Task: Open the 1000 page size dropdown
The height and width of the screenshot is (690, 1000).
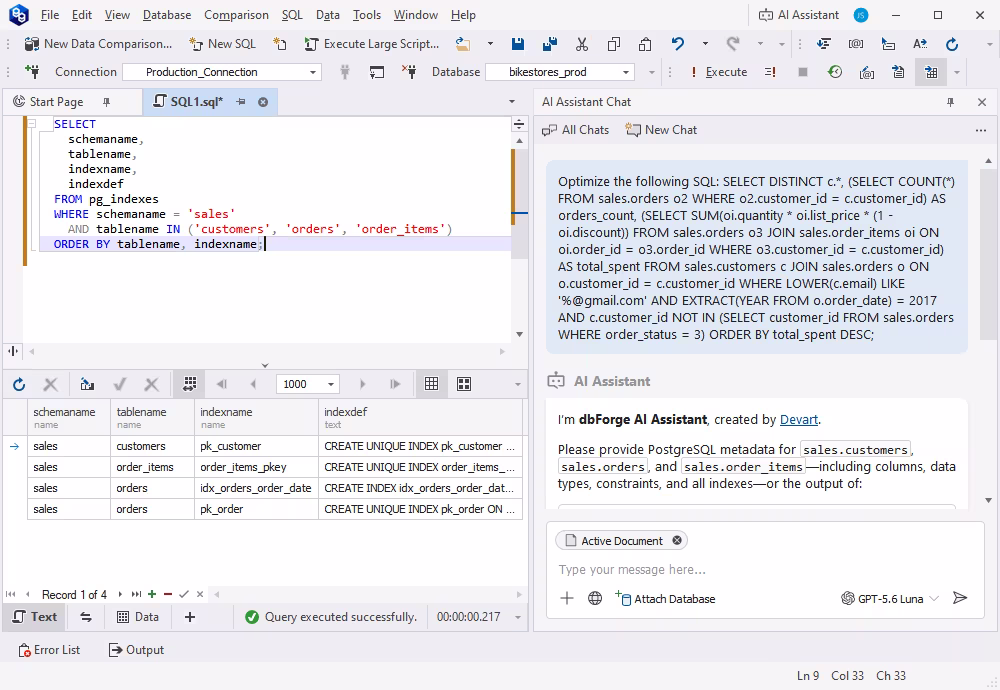Action: (330, 384)
